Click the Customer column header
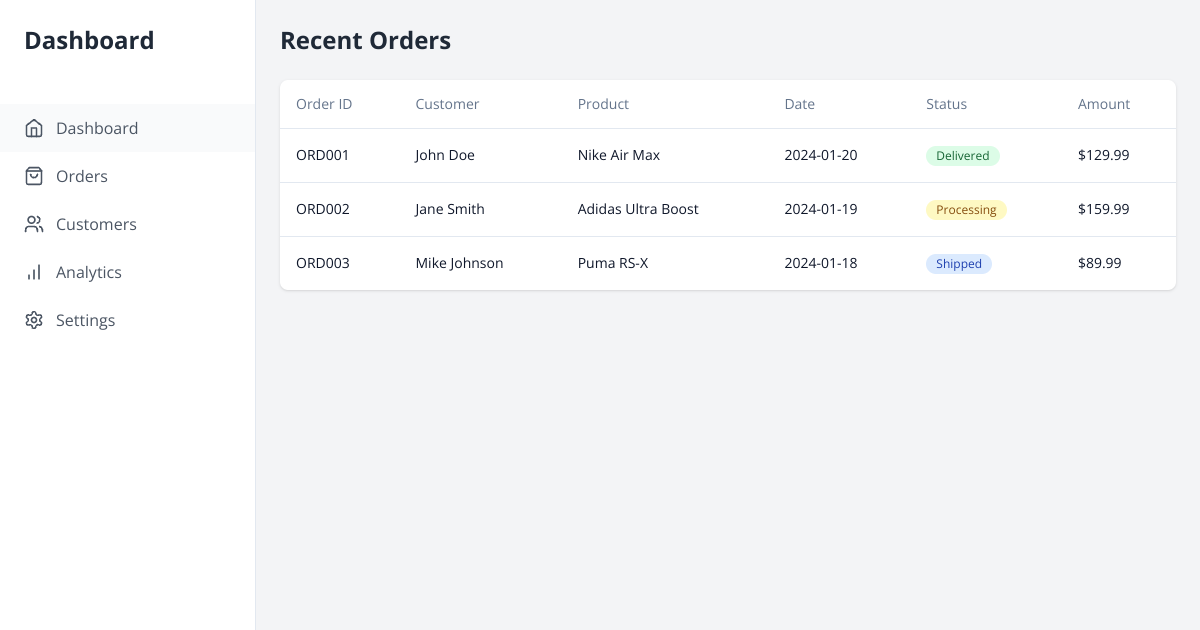Screen dimensions: 1200x630 (447, 104)
